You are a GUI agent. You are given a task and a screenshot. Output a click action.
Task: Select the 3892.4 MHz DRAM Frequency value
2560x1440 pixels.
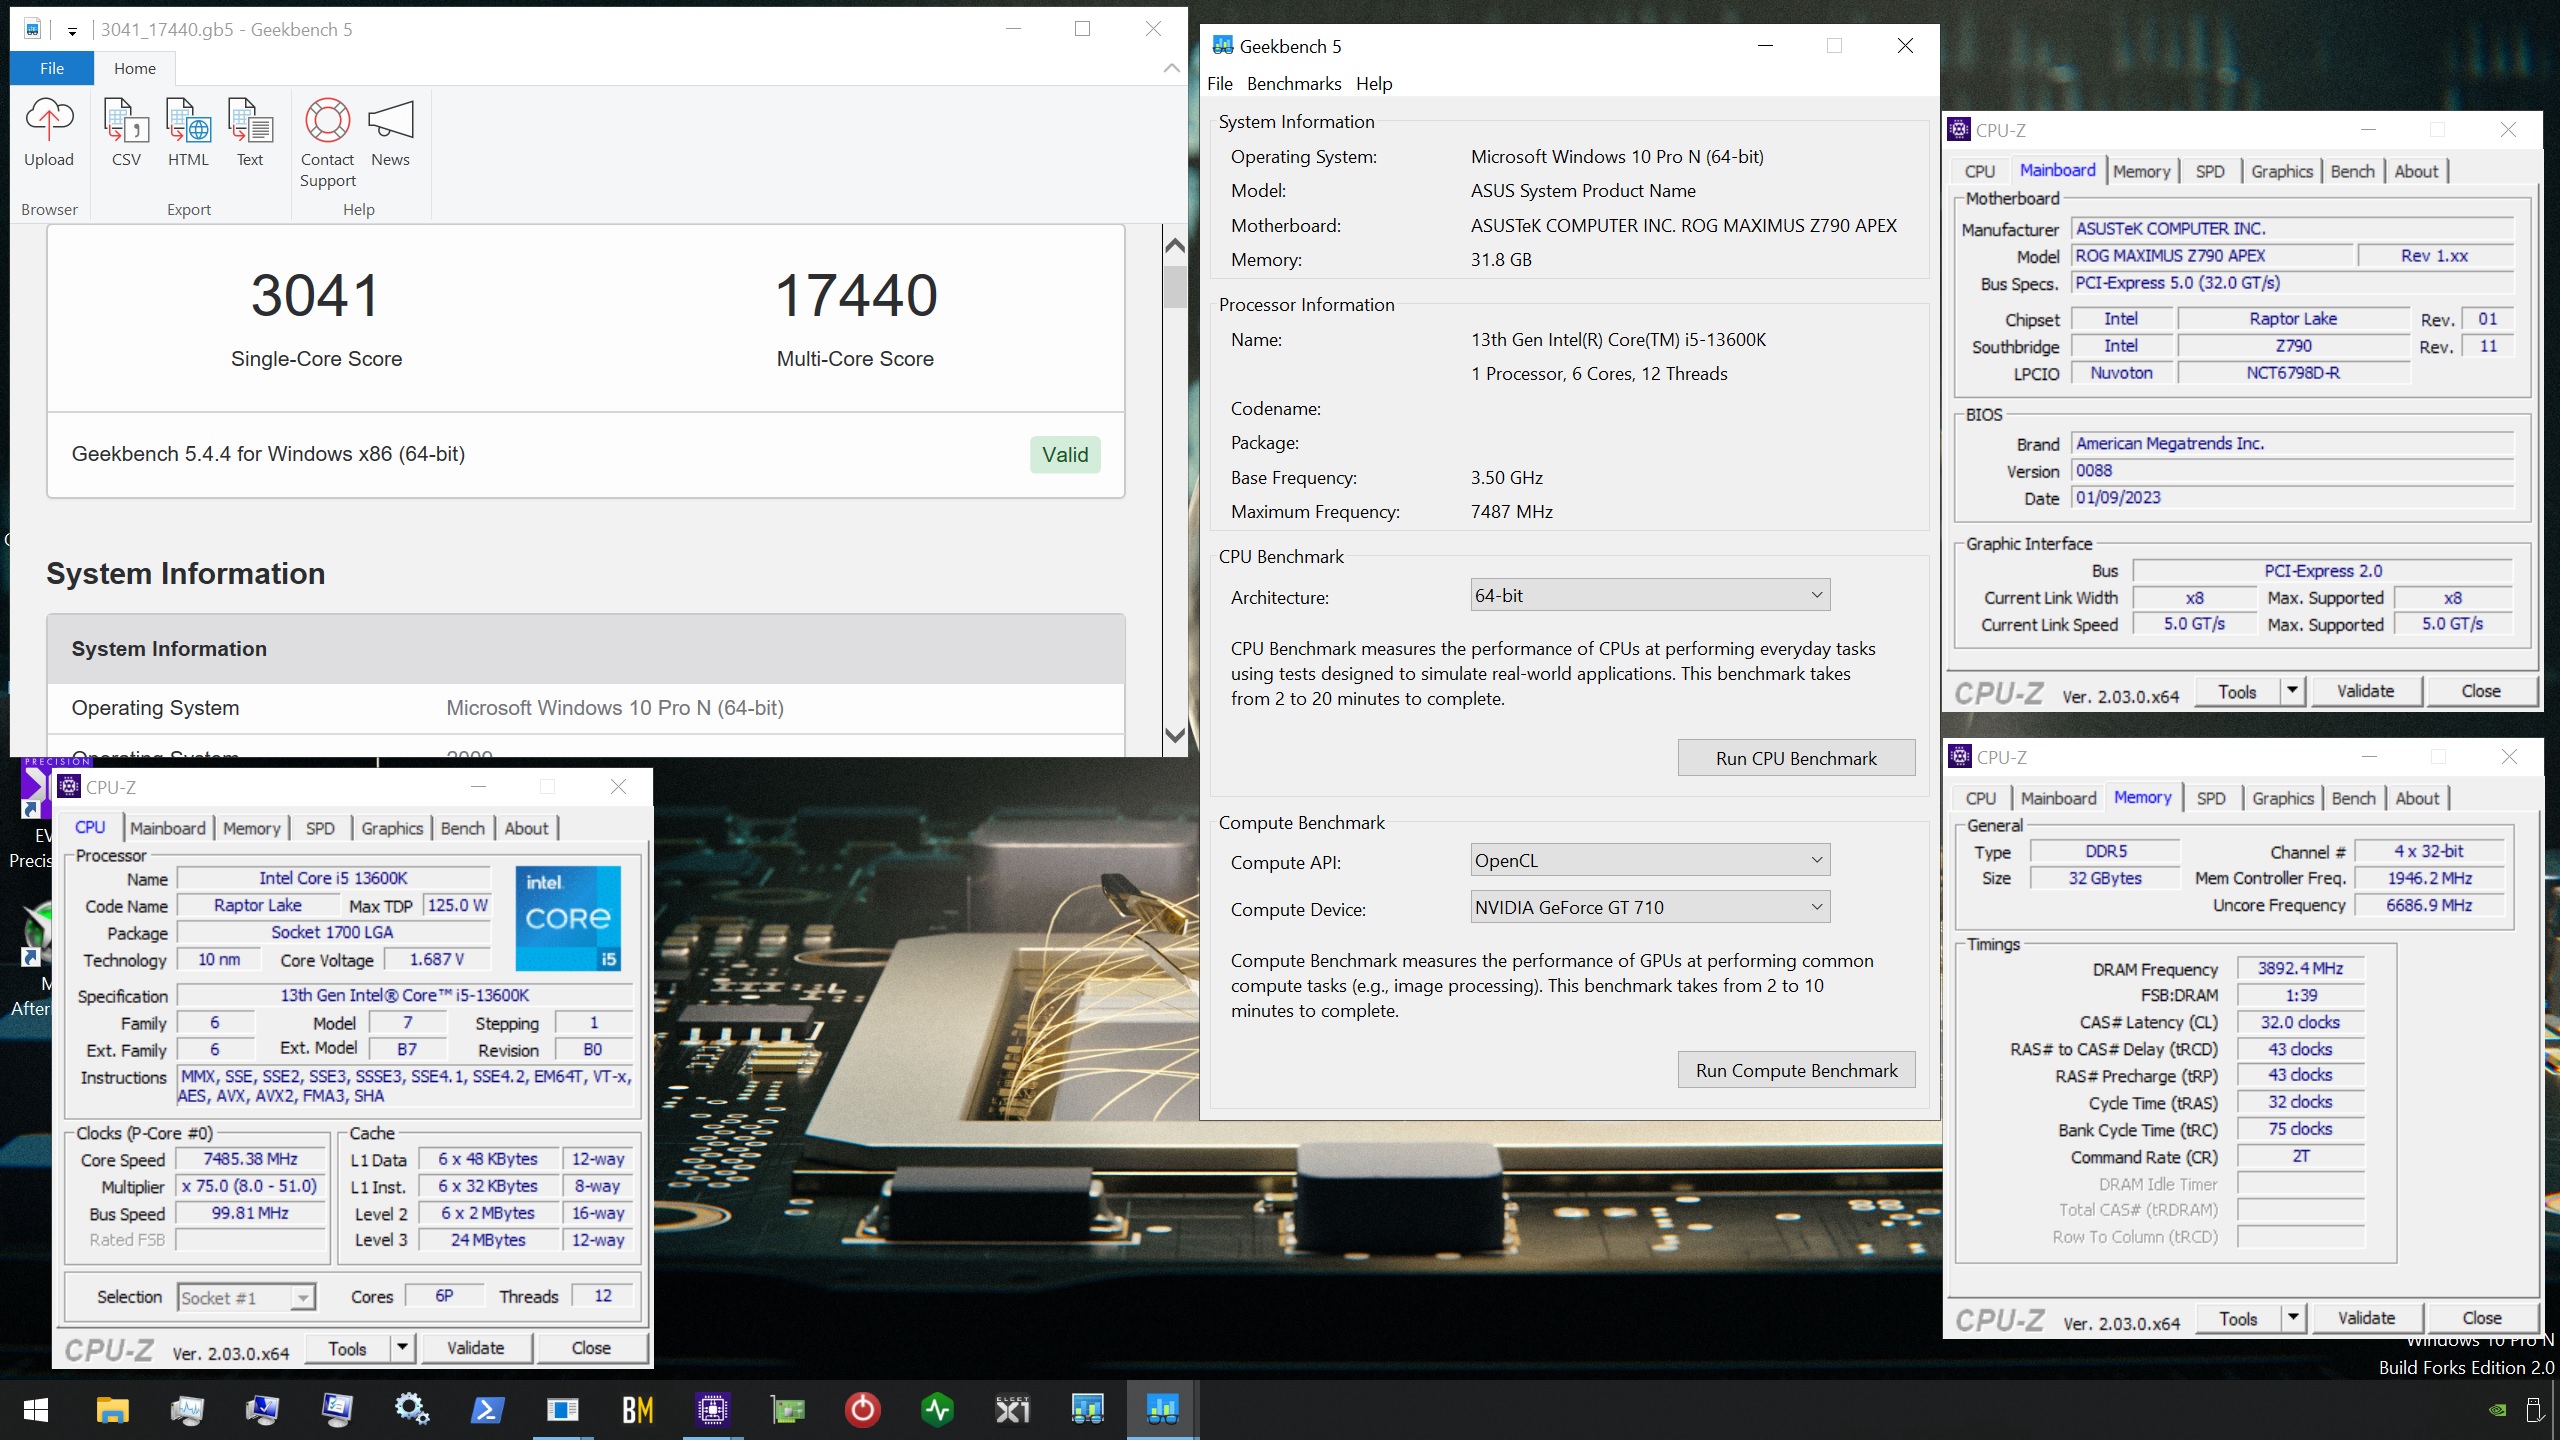click(2300, 968)
